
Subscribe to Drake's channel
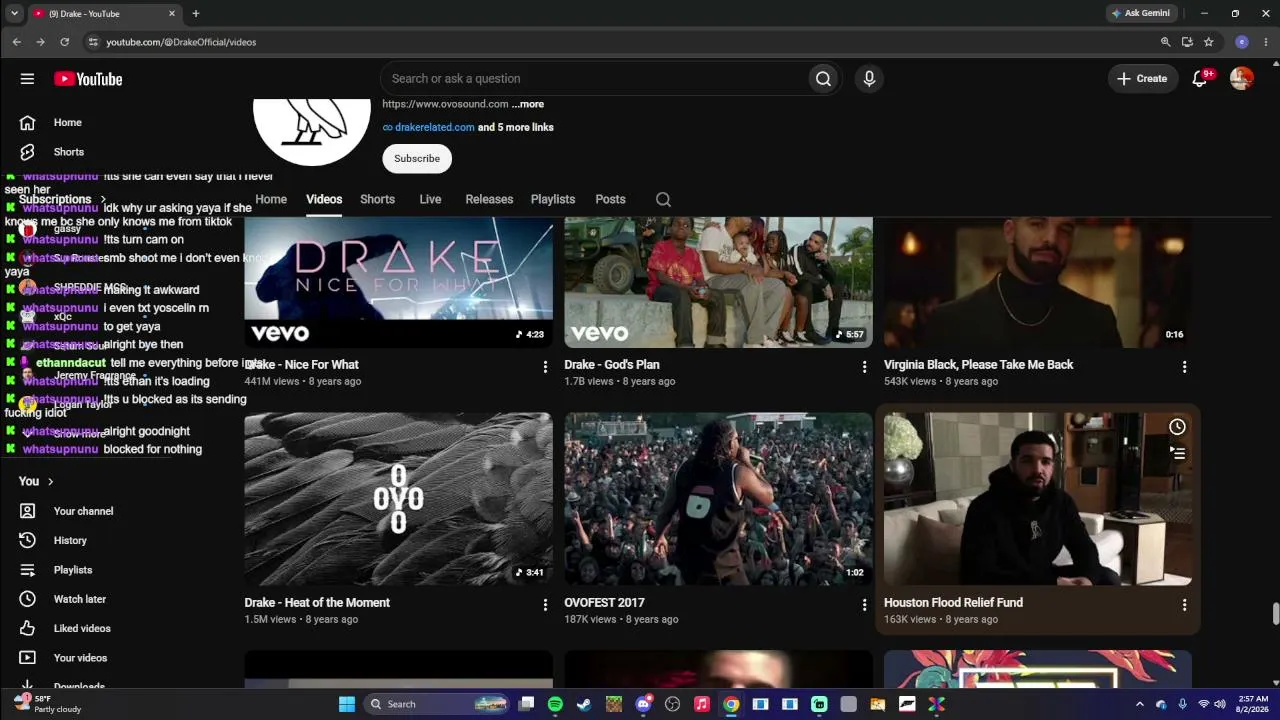point(417,159)
